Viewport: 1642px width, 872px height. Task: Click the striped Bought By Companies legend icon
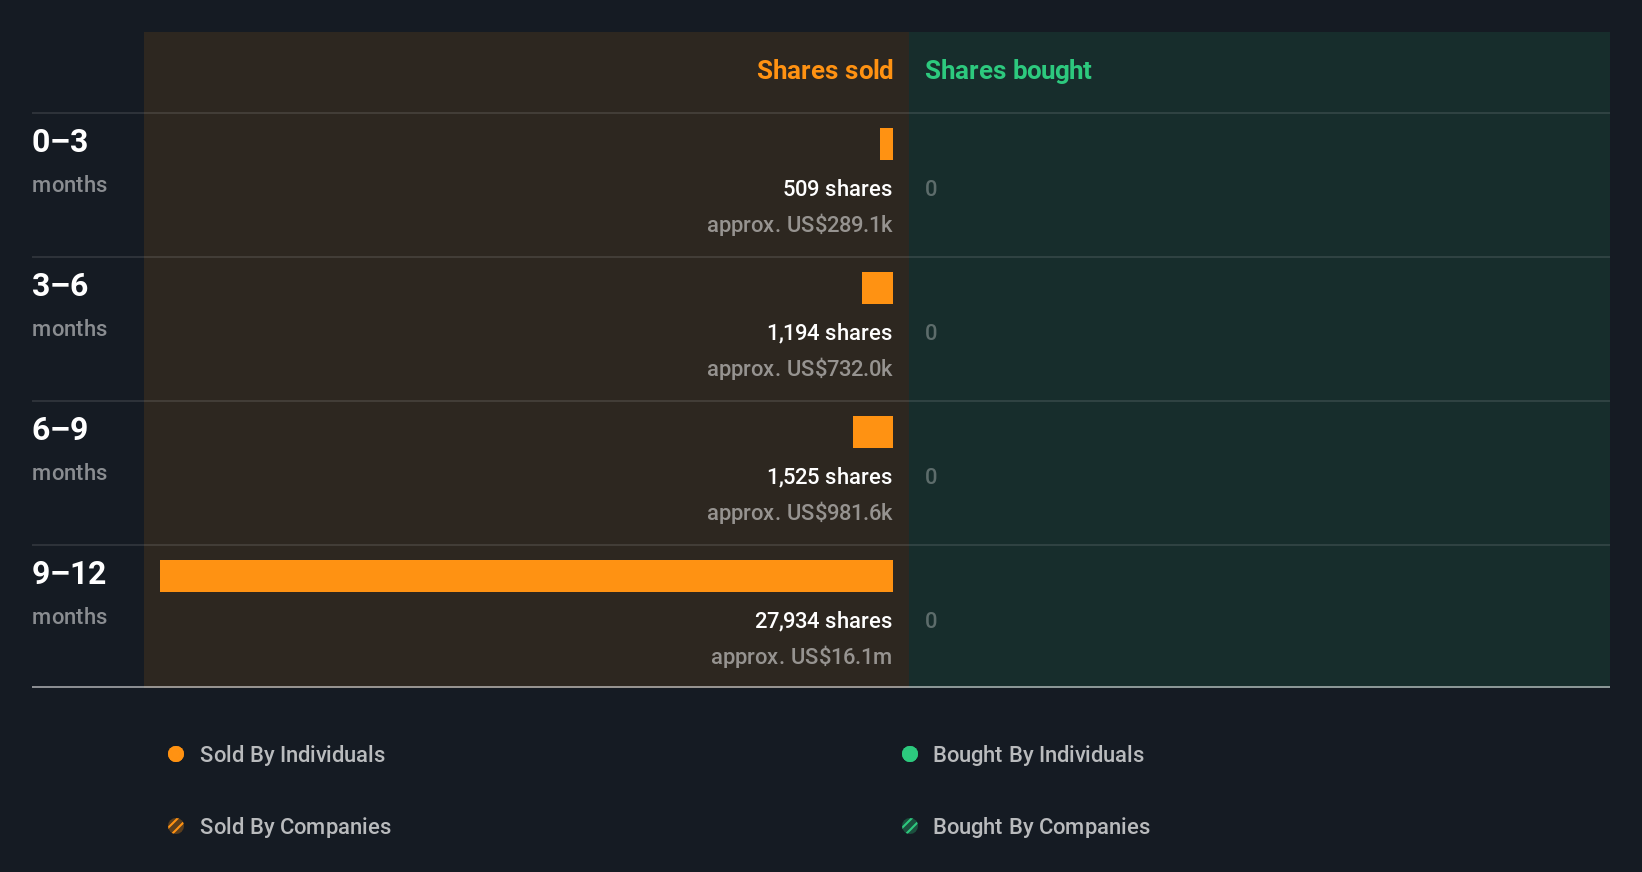pos(910,826)
